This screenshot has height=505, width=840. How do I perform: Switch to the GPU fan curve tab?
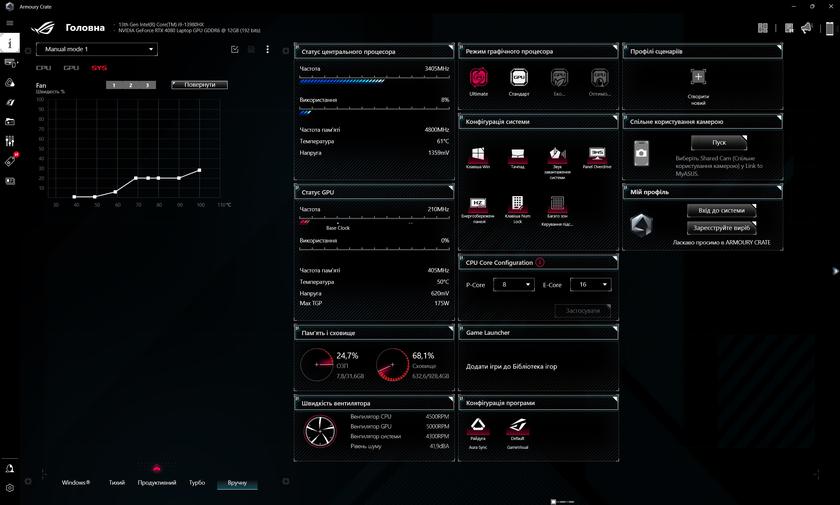(71, 68)
